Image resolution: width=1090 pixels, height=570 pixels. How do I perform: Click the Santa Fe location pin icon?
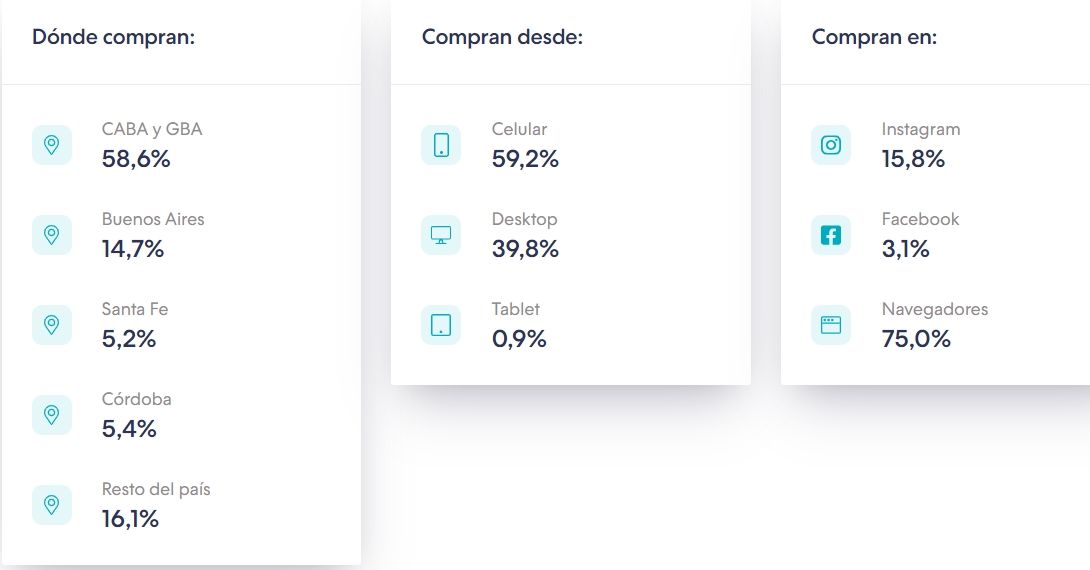point(52,325)
